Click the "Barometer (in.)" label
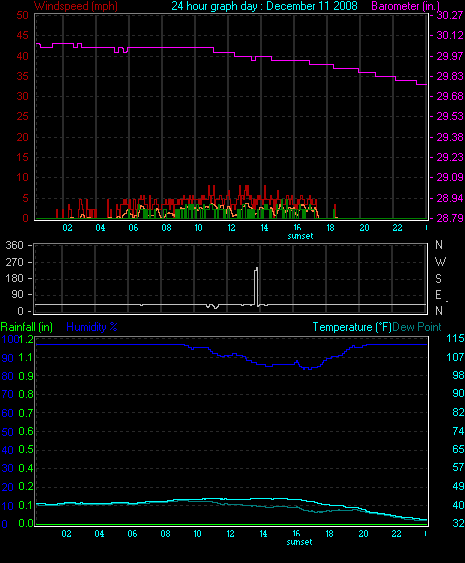The image size is (465, 563). pyautogui.click(x=405, y=6)
